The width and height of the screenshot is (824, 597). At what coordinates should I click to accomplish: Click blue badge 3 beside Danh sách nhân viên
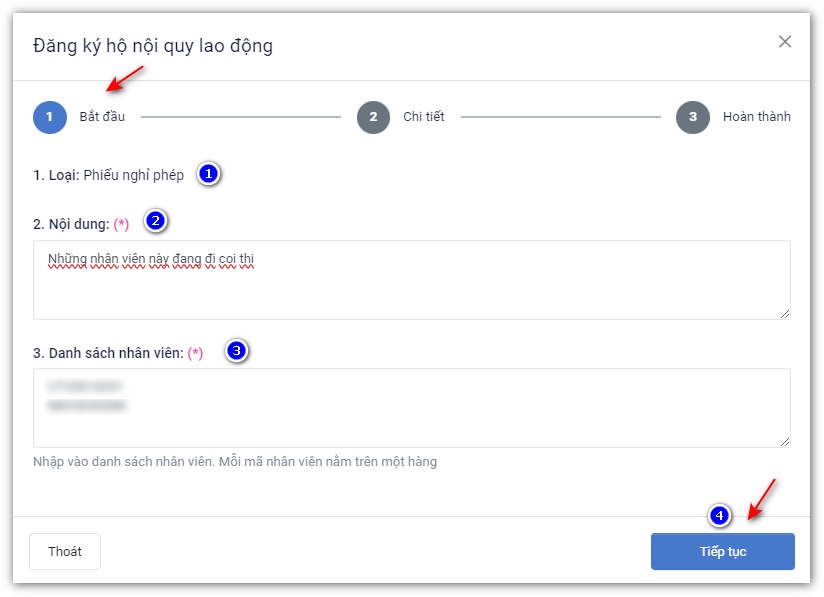point(236,351)
